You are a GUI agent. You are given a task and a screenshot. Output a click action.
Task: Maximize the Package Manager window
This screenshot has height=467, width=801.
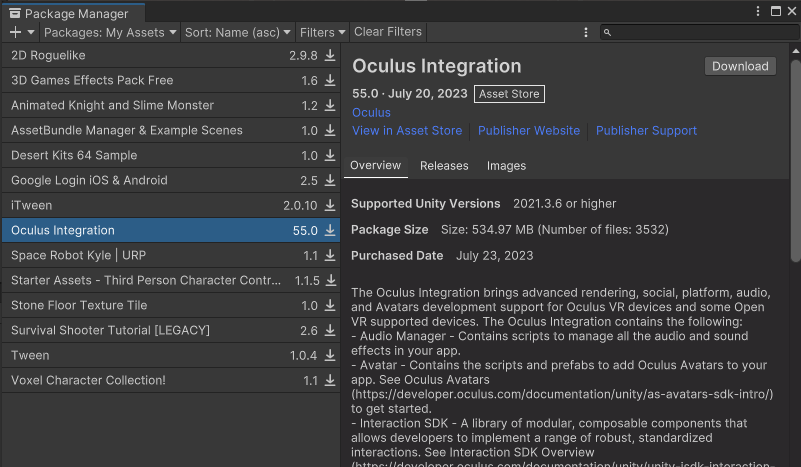click(775, 11)
